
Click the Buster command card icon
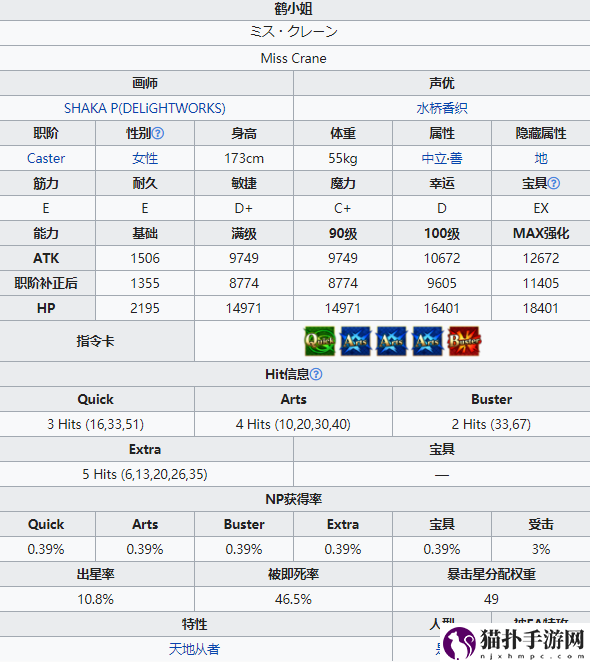click(464, 341)
